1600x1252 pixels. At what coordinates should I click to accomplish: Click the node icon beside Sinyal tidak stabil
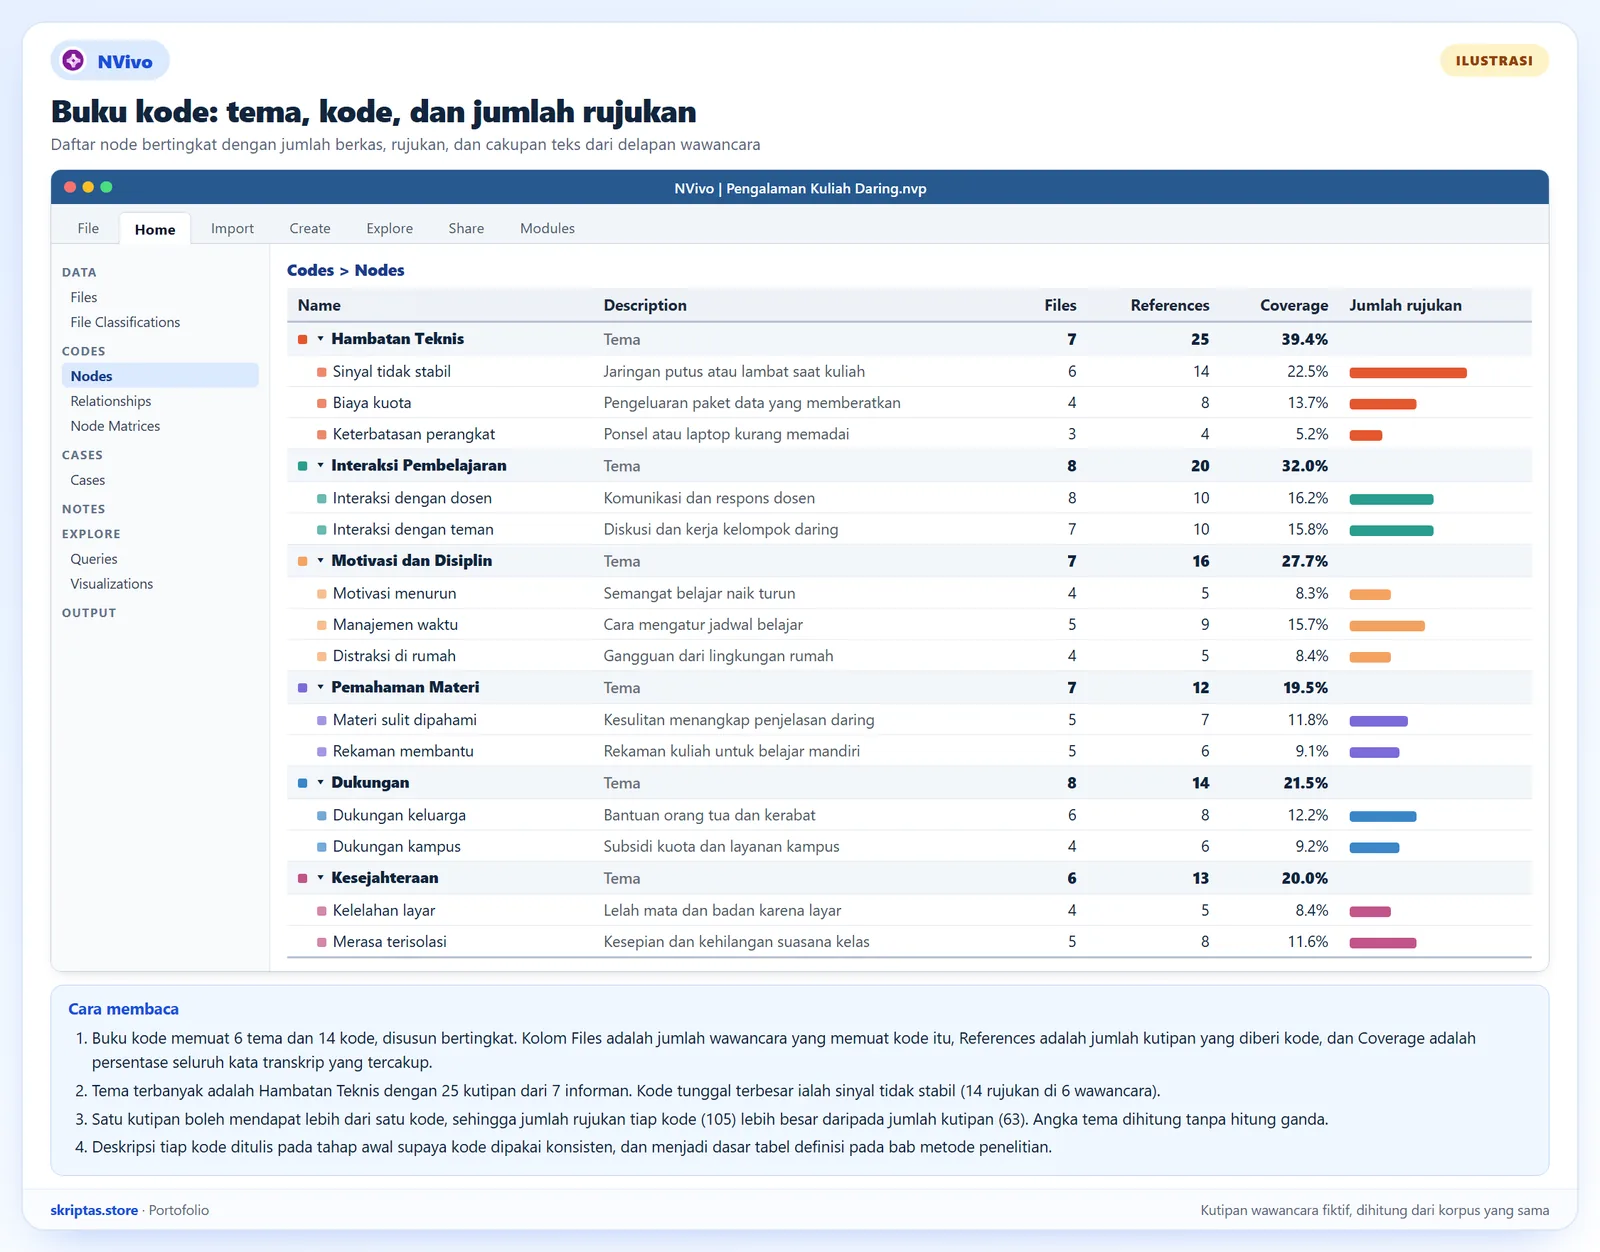[322, 372]
